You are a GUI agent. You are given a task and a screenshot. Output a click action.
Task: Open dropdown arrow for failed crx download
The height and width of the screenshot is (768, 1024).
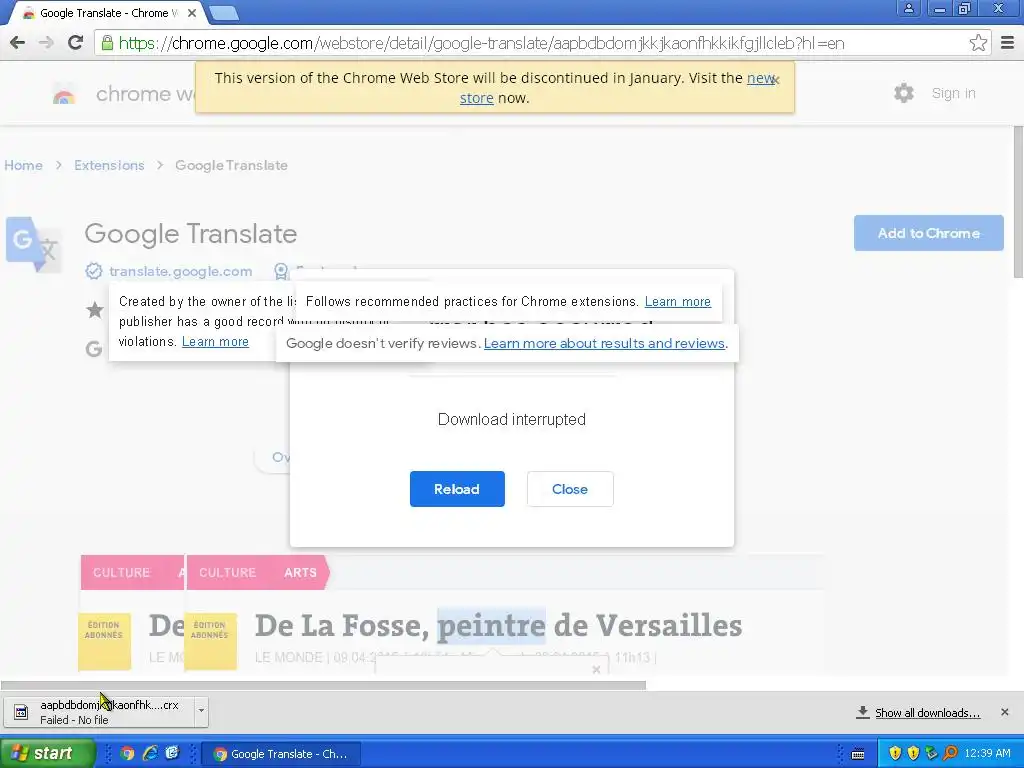tap(201, 711)
